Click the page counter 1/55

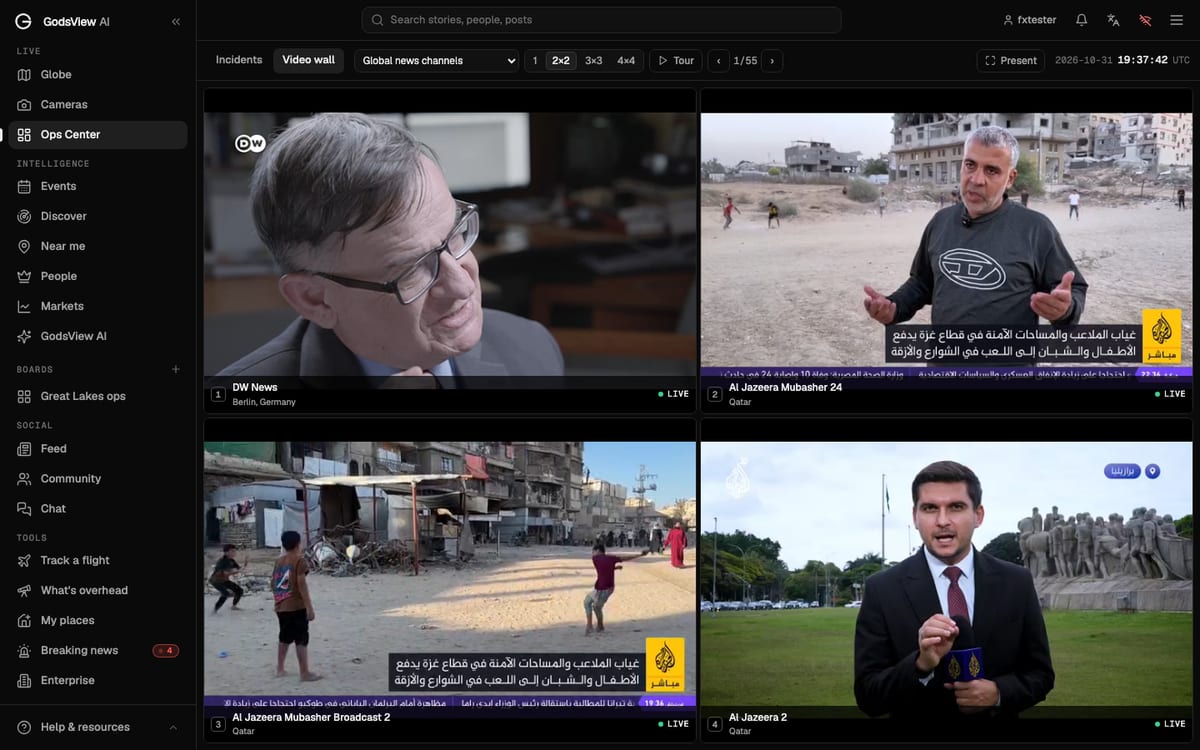745,61
